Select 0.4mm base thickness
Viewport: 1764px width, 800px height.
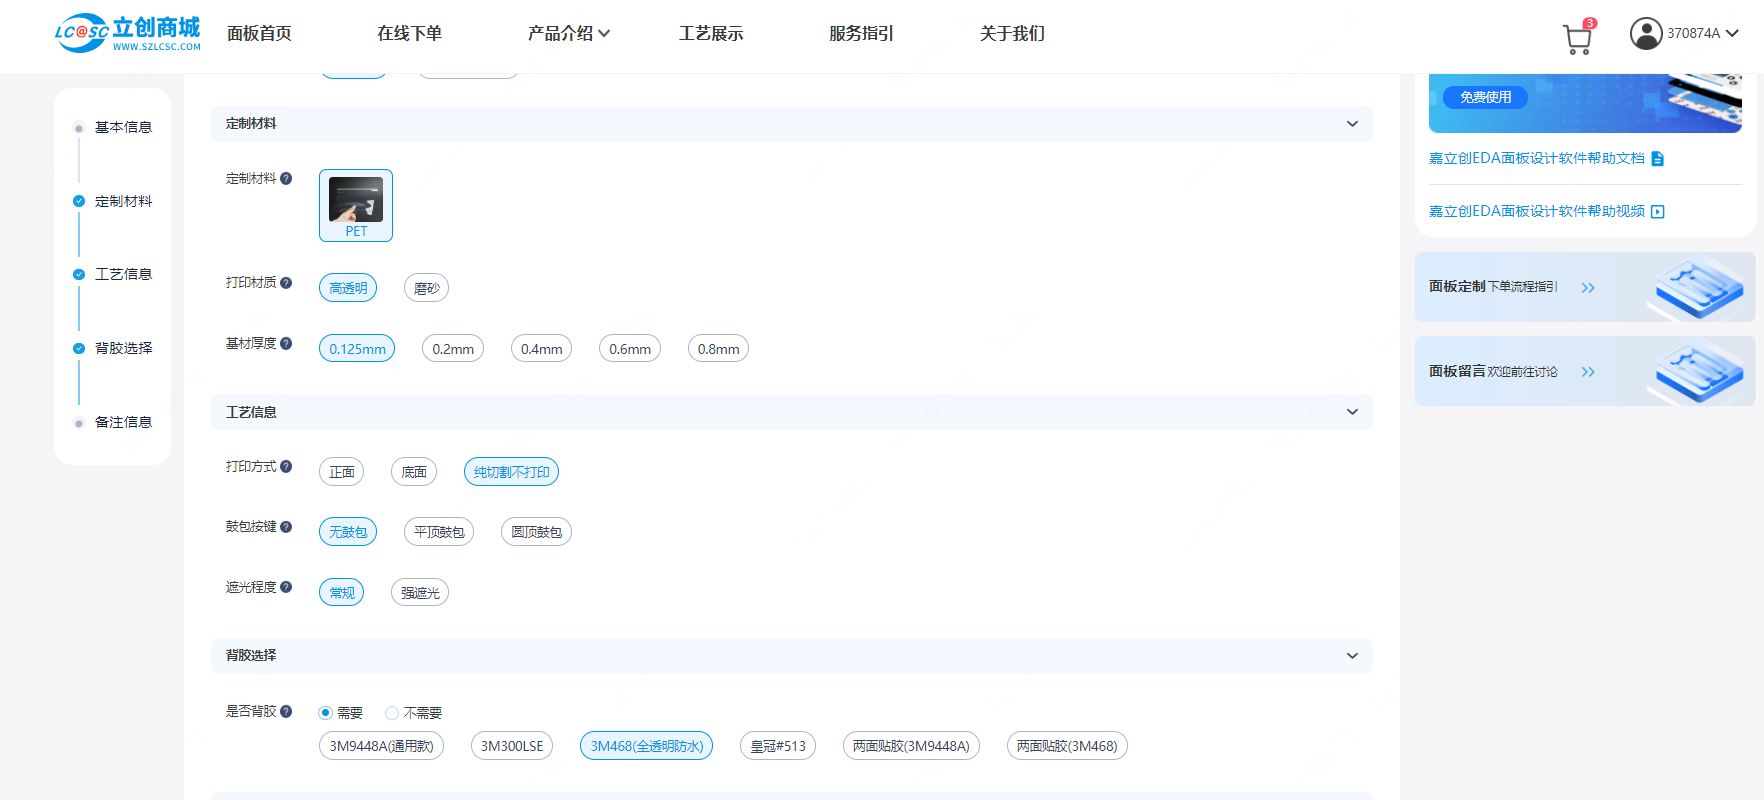(x=541, y=349)
